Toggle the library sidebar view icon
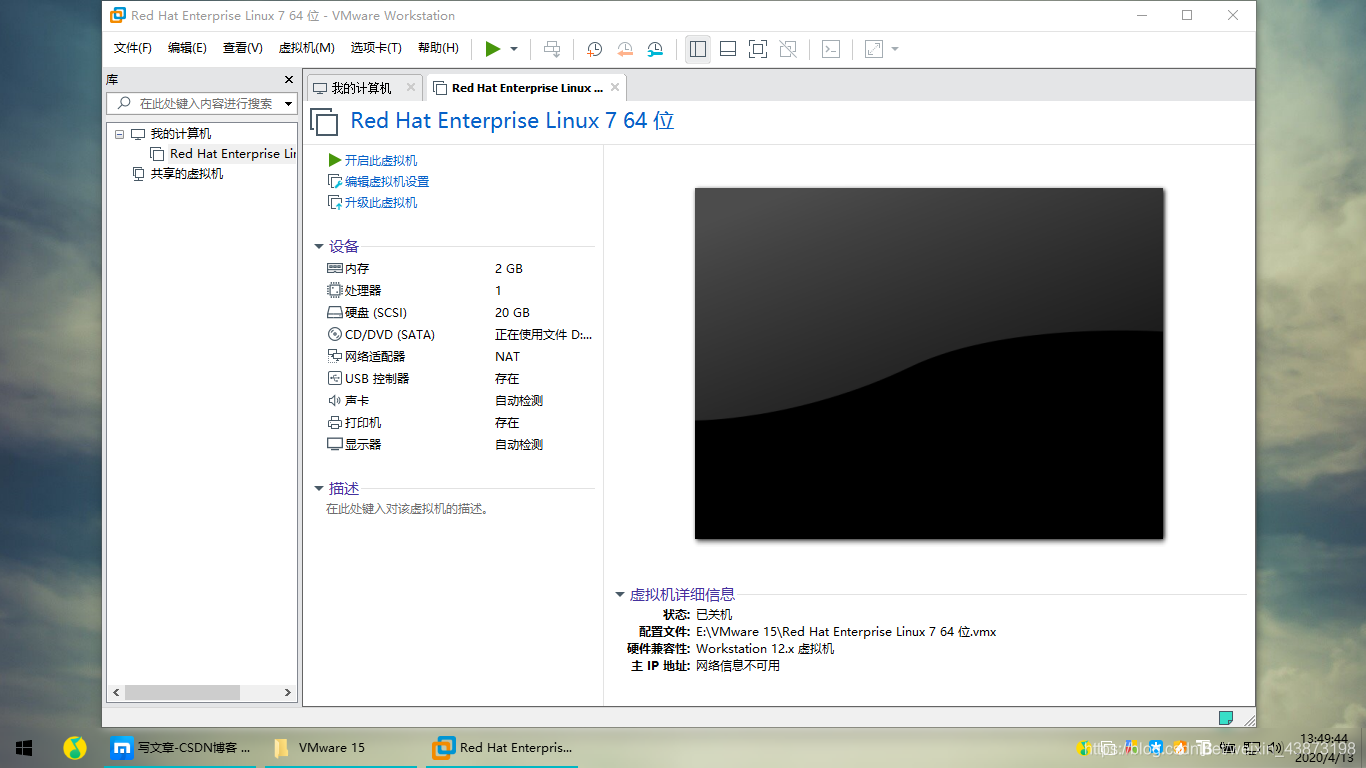Viewport: 1366px width, 768px height. tap(698, 48)
